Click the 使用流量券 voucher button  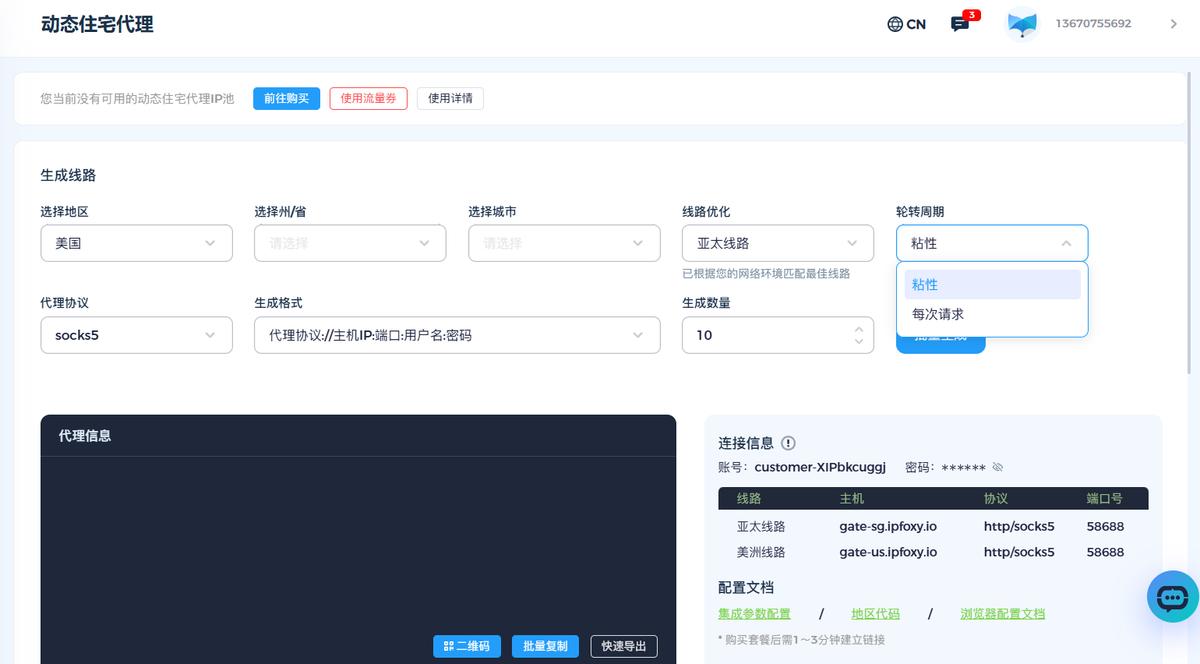pos(368,98)
